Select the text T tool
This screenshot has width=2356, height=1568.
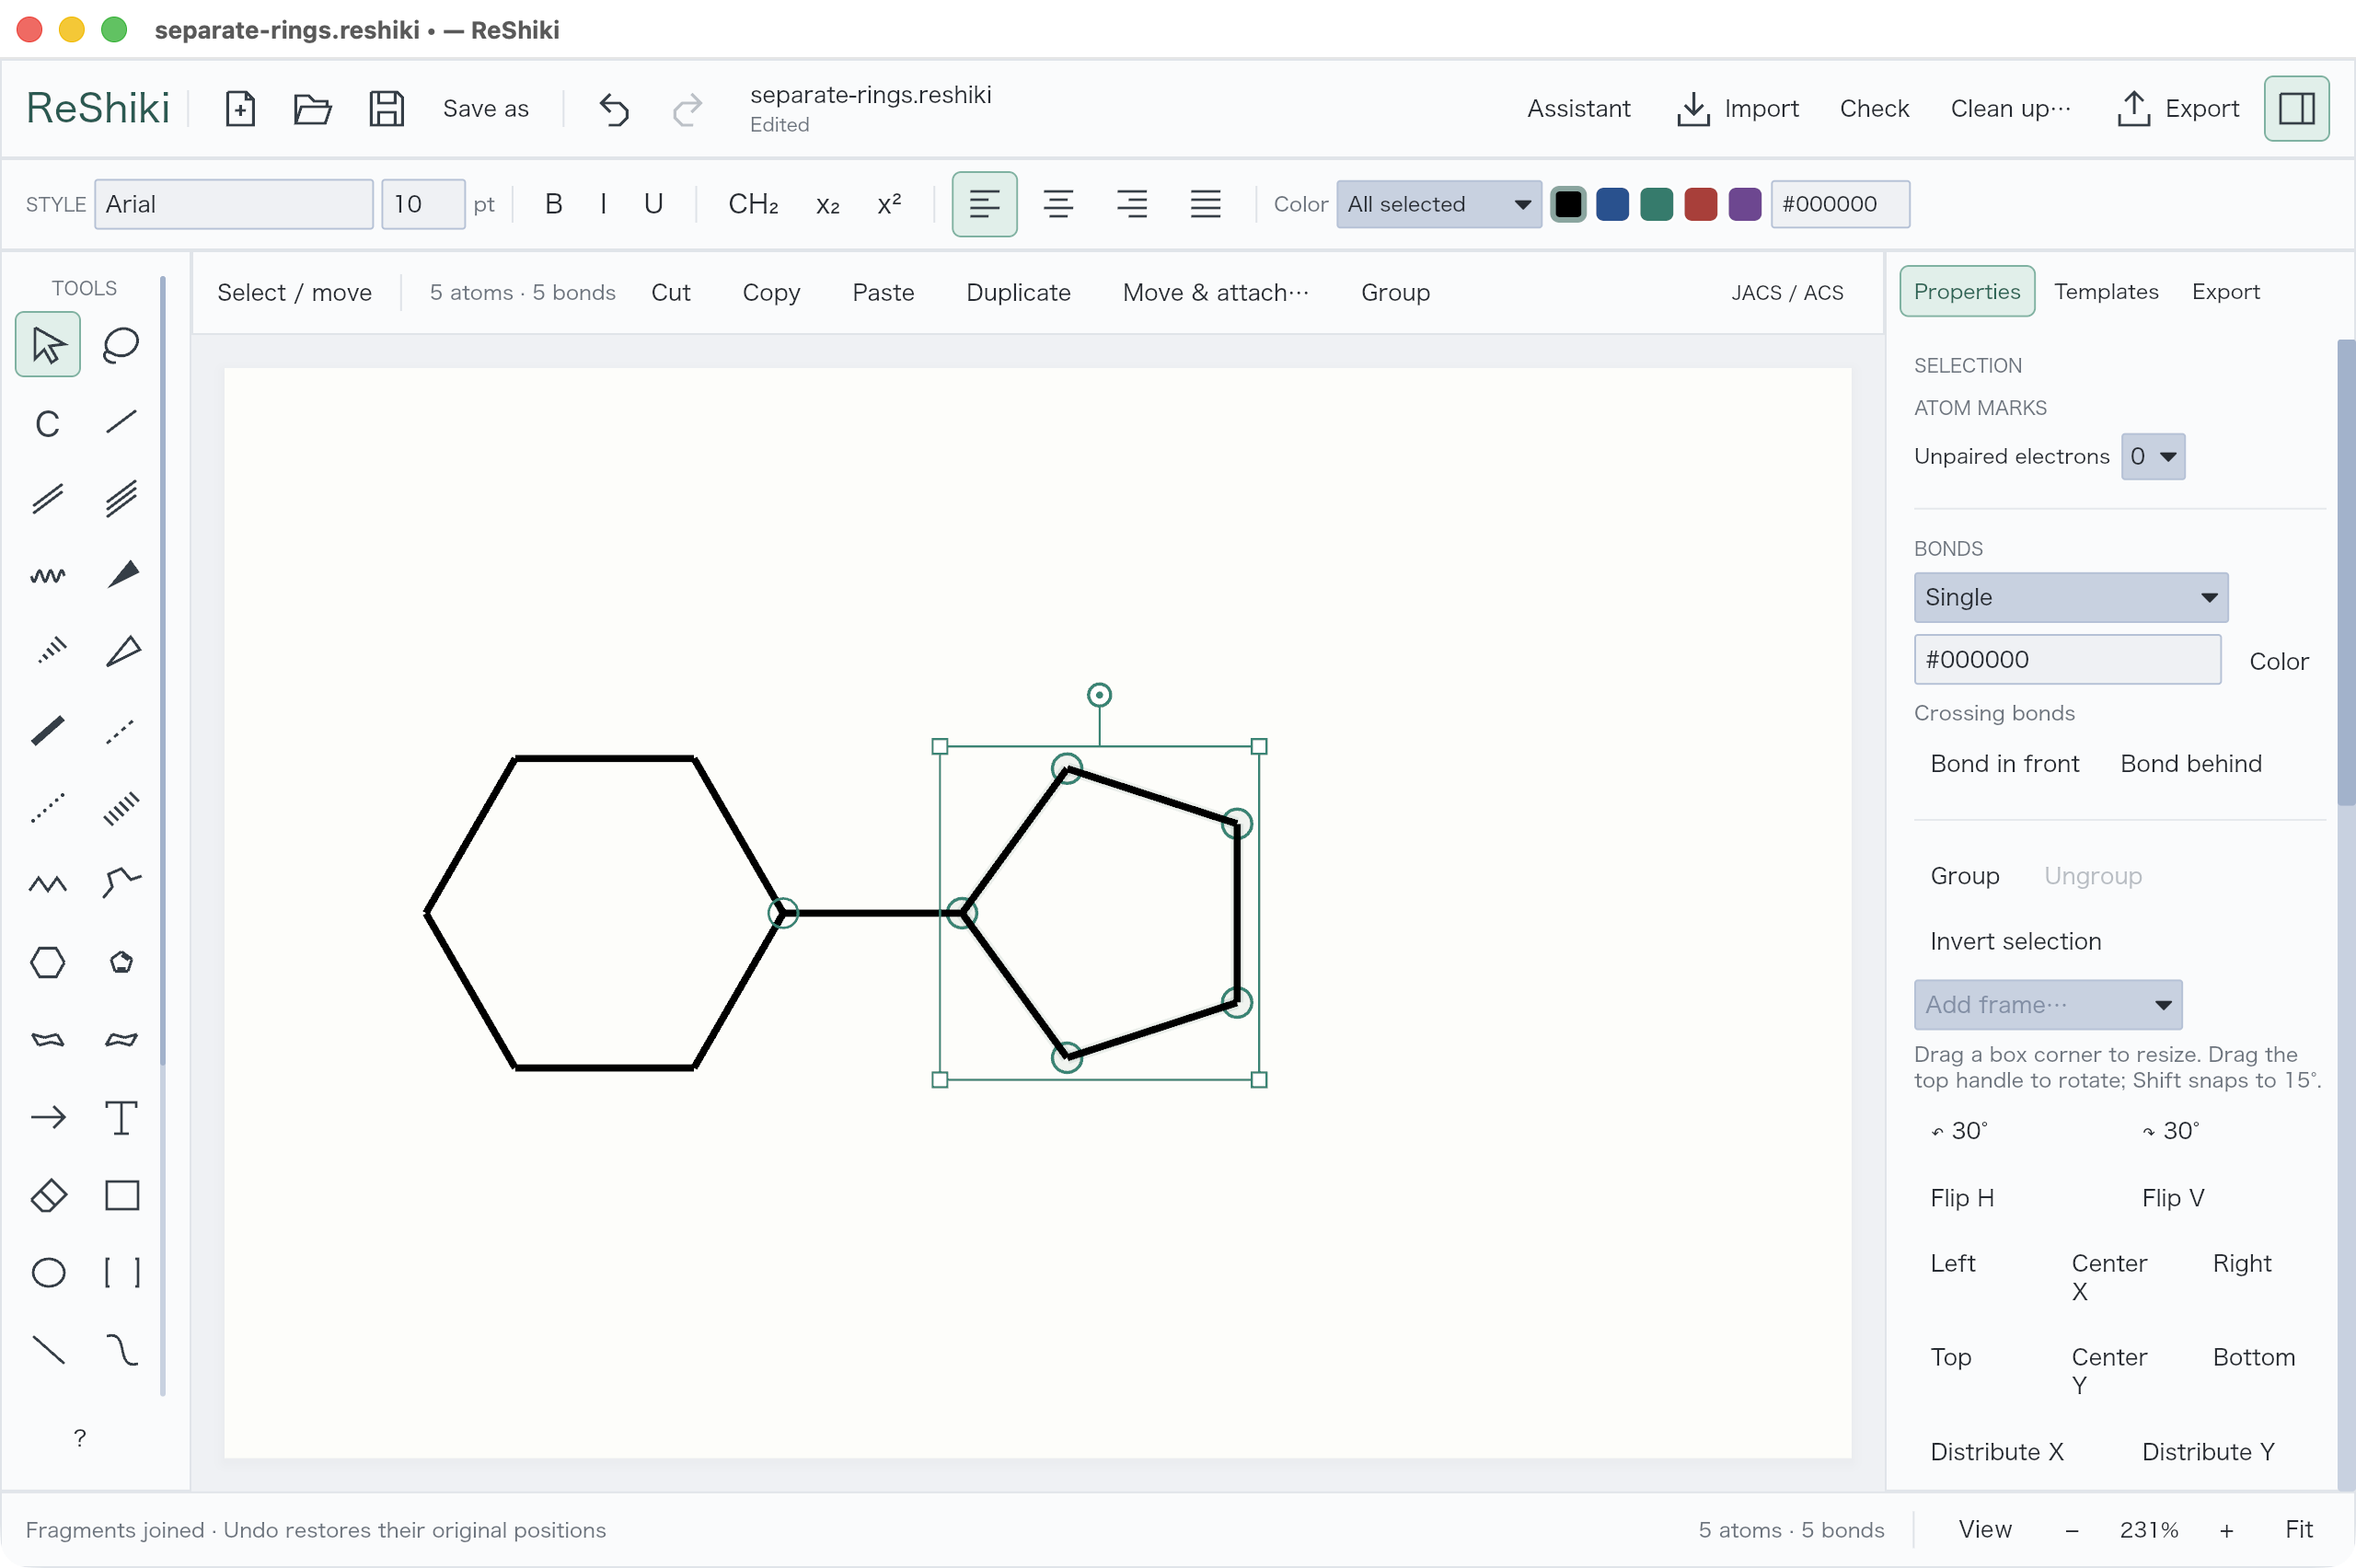coord(121,1117)
